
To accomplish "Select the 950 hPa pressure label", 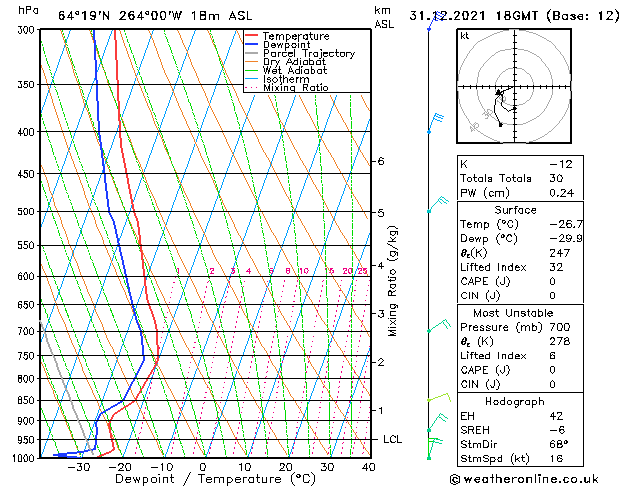I will coord(28,440).
